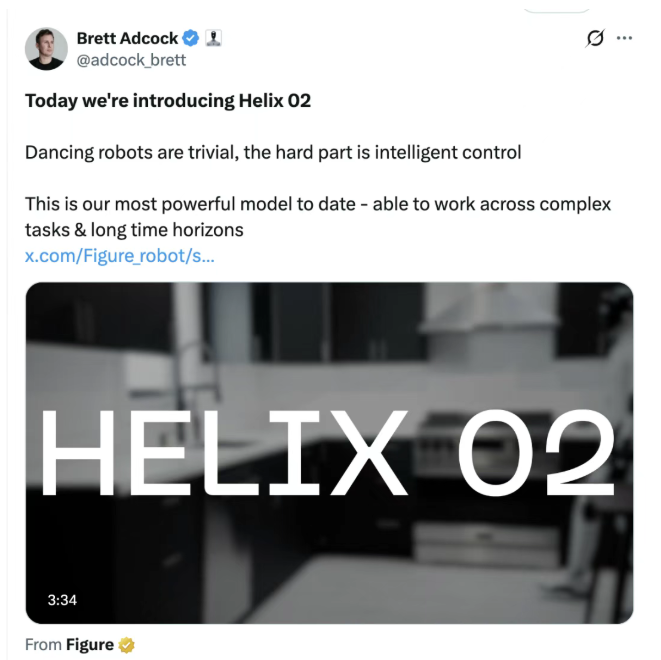Viewport: 661px width, 660px height.
Task: Click the 'tasks & long time horizons' text line
Action: pos(134,230)
